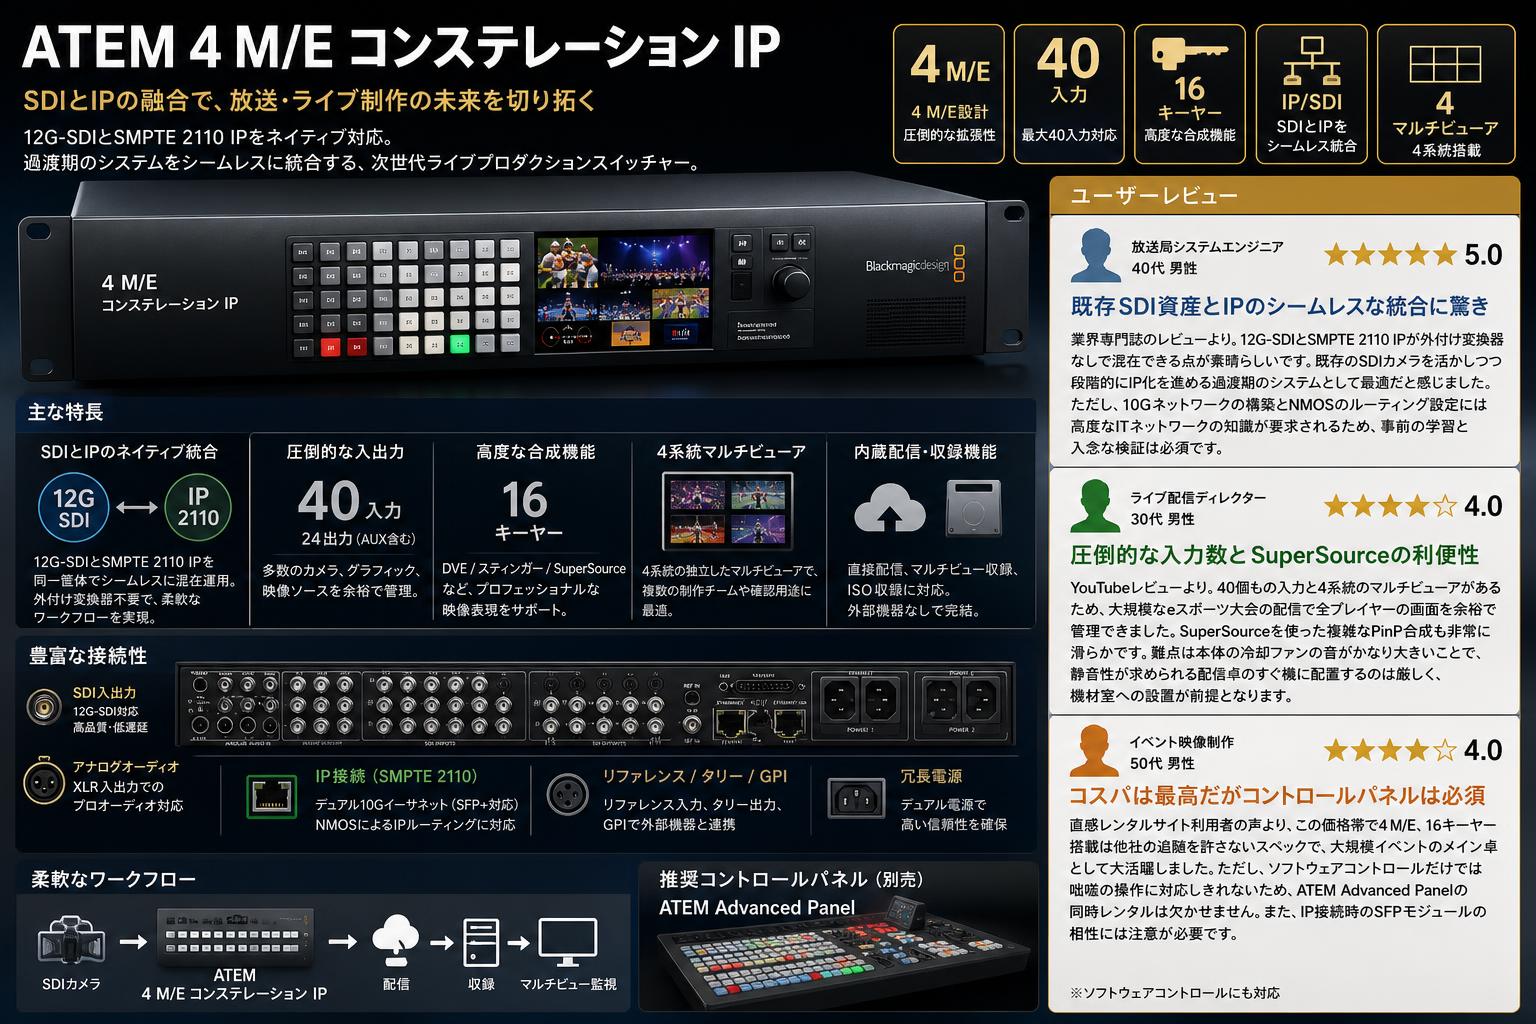Click the 内蔵配信・収録機能 feature title
1536x1024 pixels.
(x=925, y=452)
